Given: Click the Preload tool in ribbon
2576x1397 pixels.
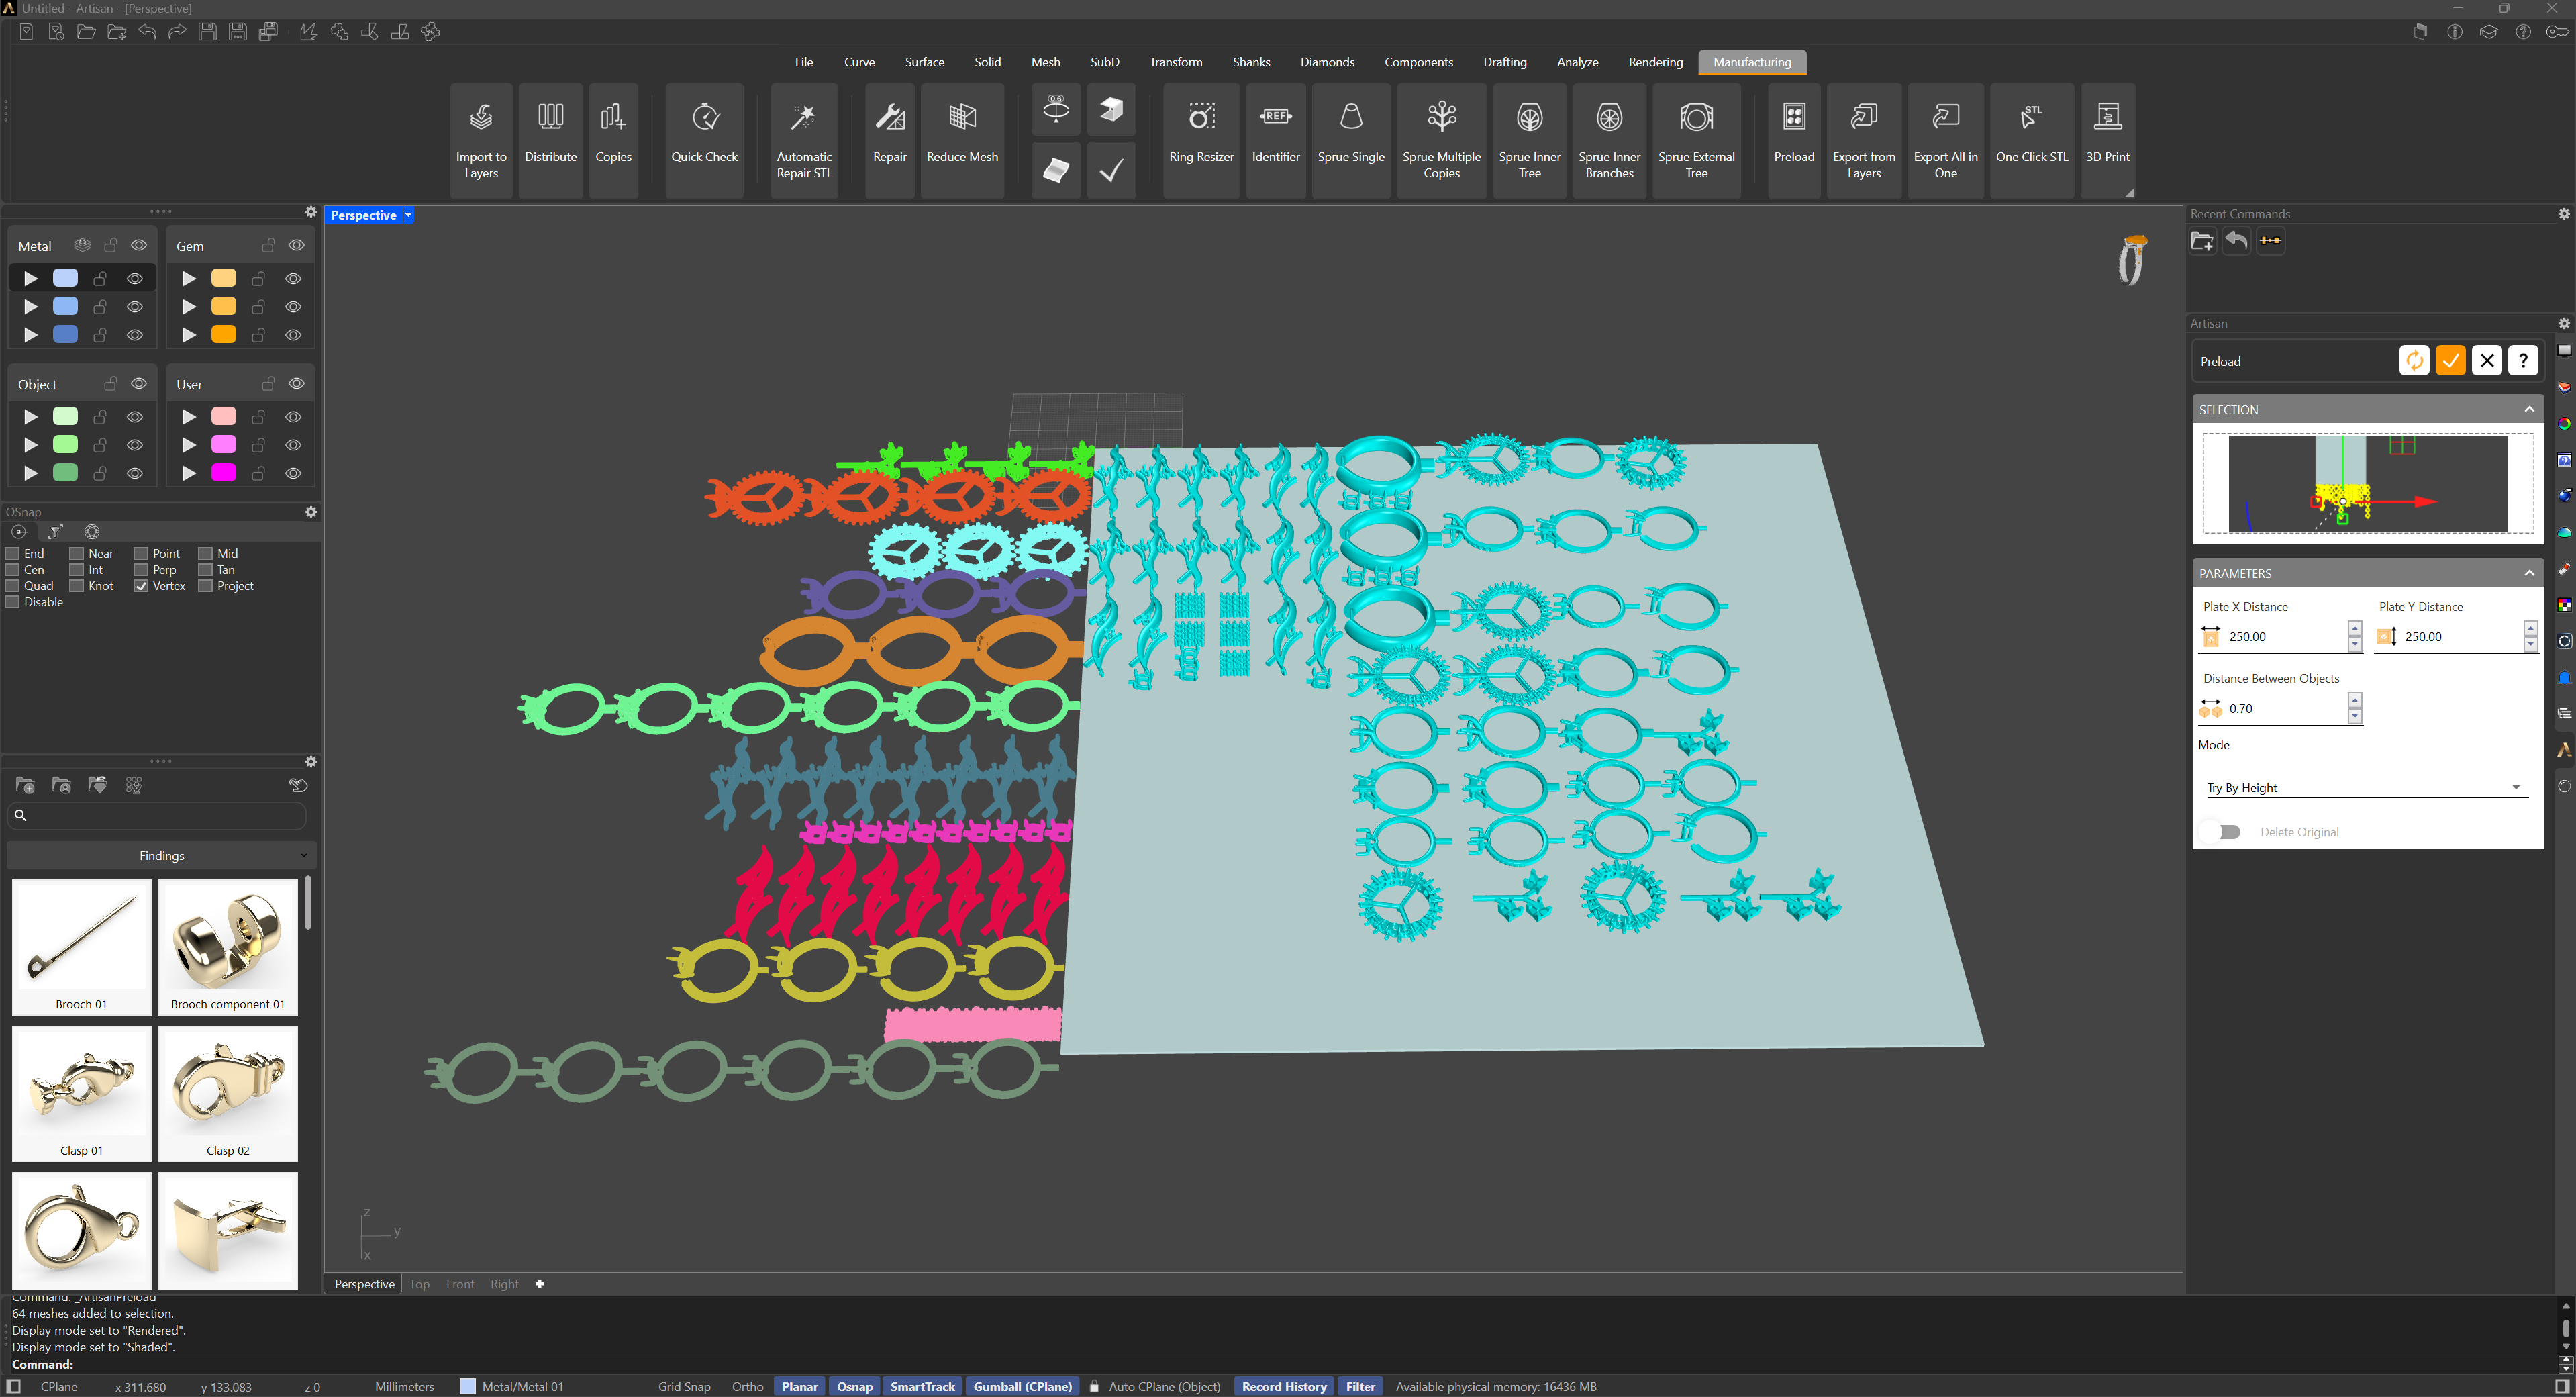Looking at the screenshot, I should 1794,140.
